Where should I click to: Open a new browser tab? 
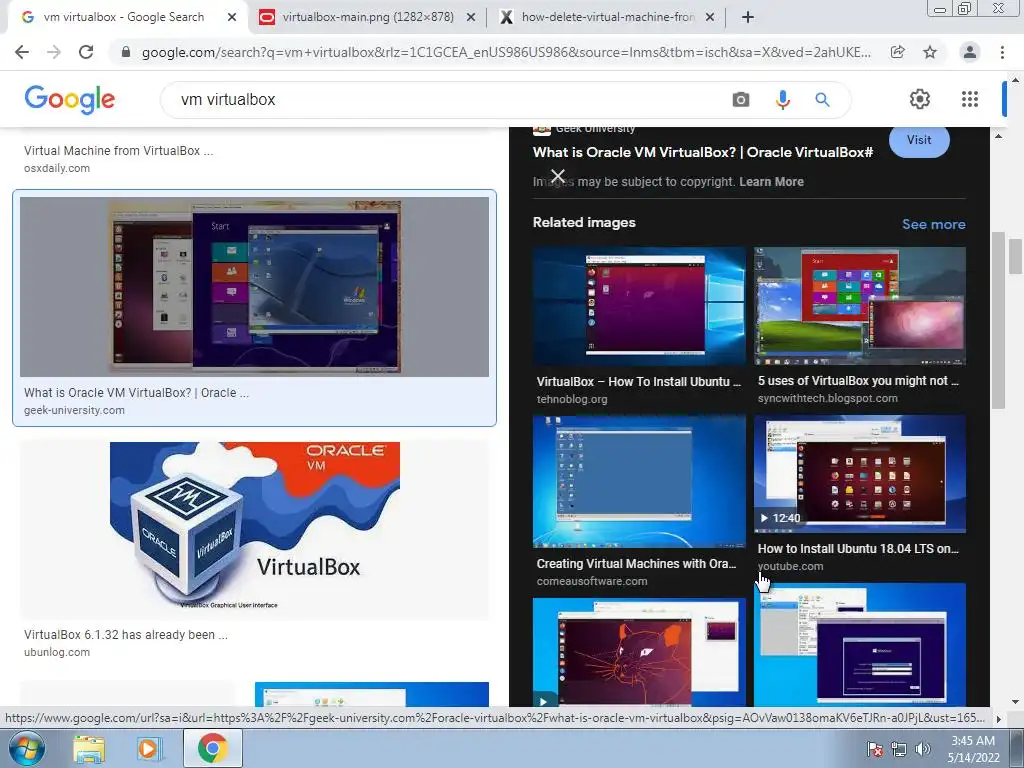748,17
